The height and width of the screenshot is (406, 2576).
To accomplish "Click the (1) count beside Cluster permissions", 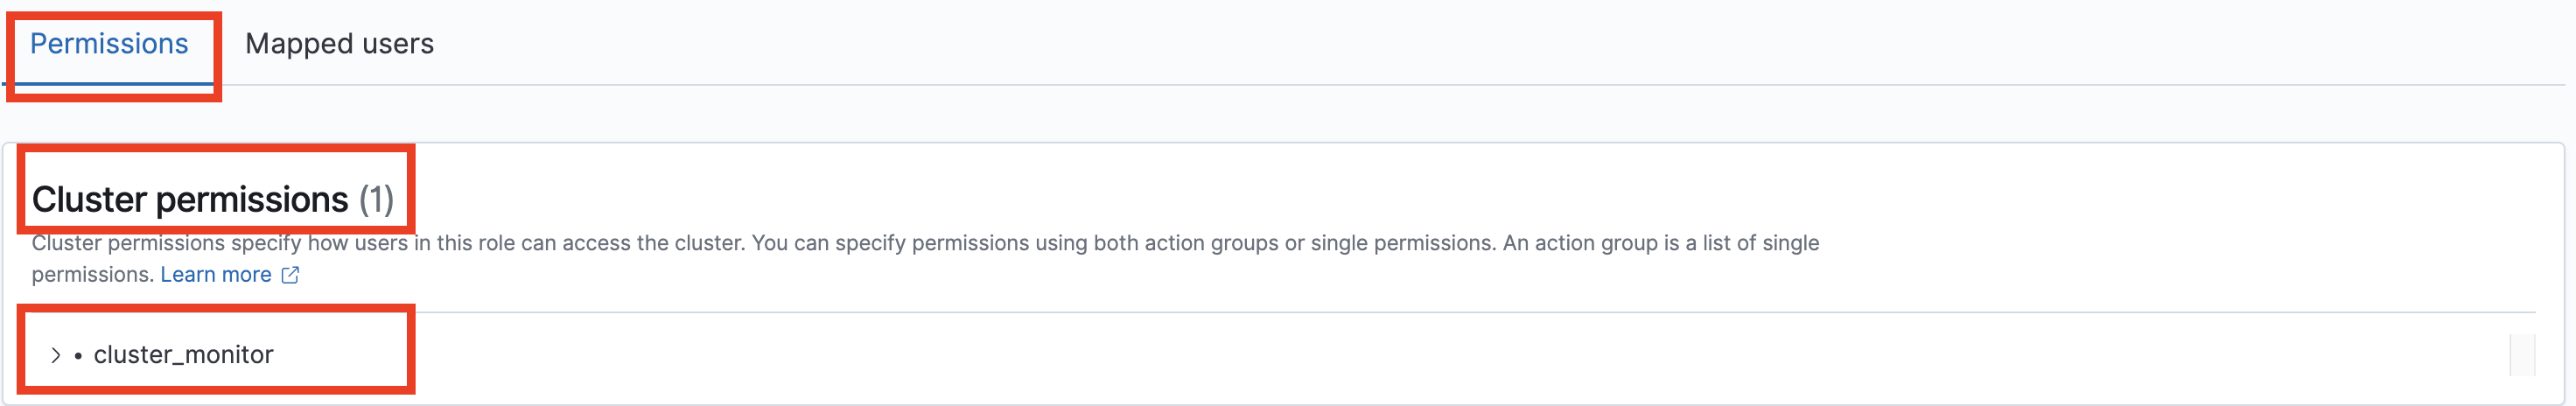I will pos(376,200).
